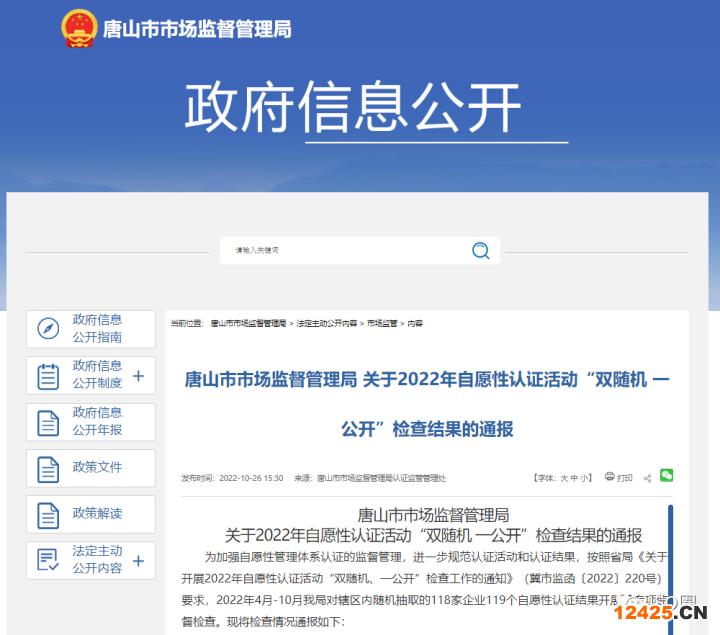Viewport: 720px width, 635px height.
Task: Set font size to small (小)
Action: coord(585,478)
